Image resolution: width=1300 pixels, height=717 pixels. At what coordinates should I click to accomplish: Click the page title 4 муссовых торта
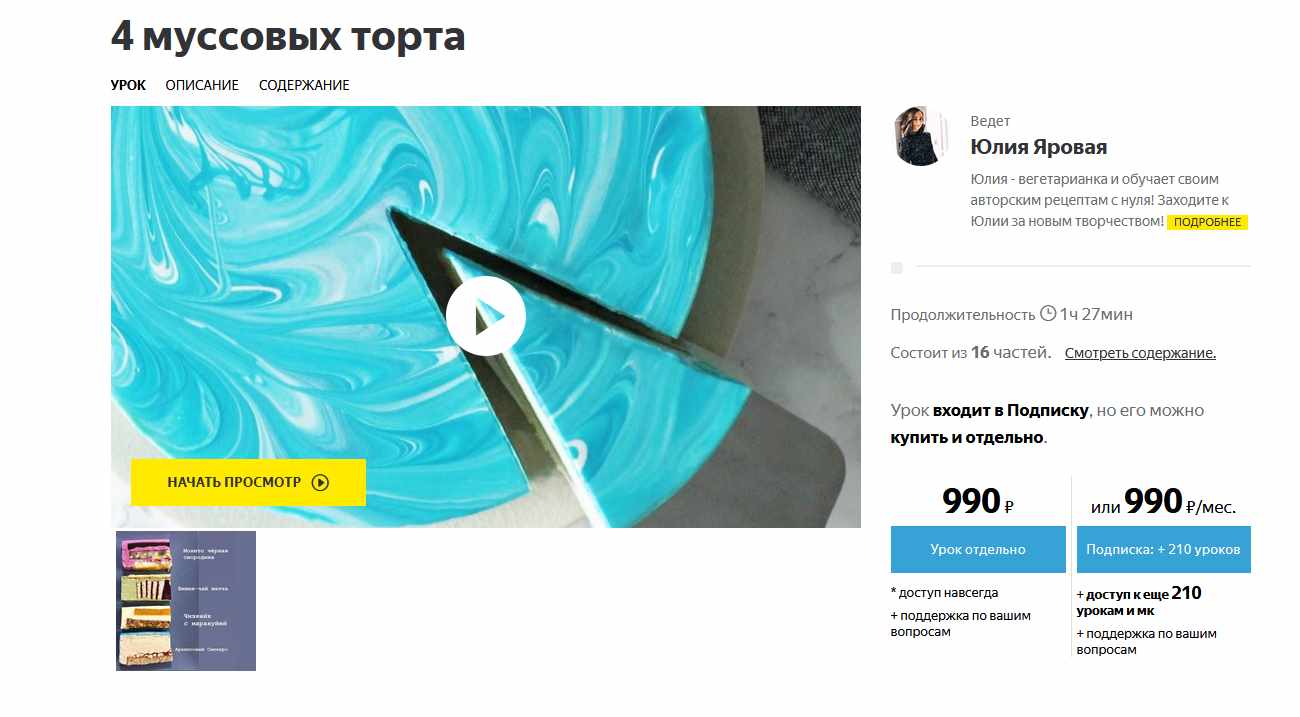pyautogui.click(x=288, y=37)
